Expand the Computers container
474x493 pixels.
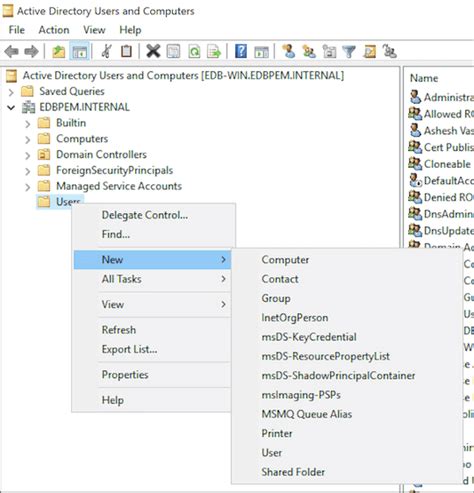(x=28, y=140)
